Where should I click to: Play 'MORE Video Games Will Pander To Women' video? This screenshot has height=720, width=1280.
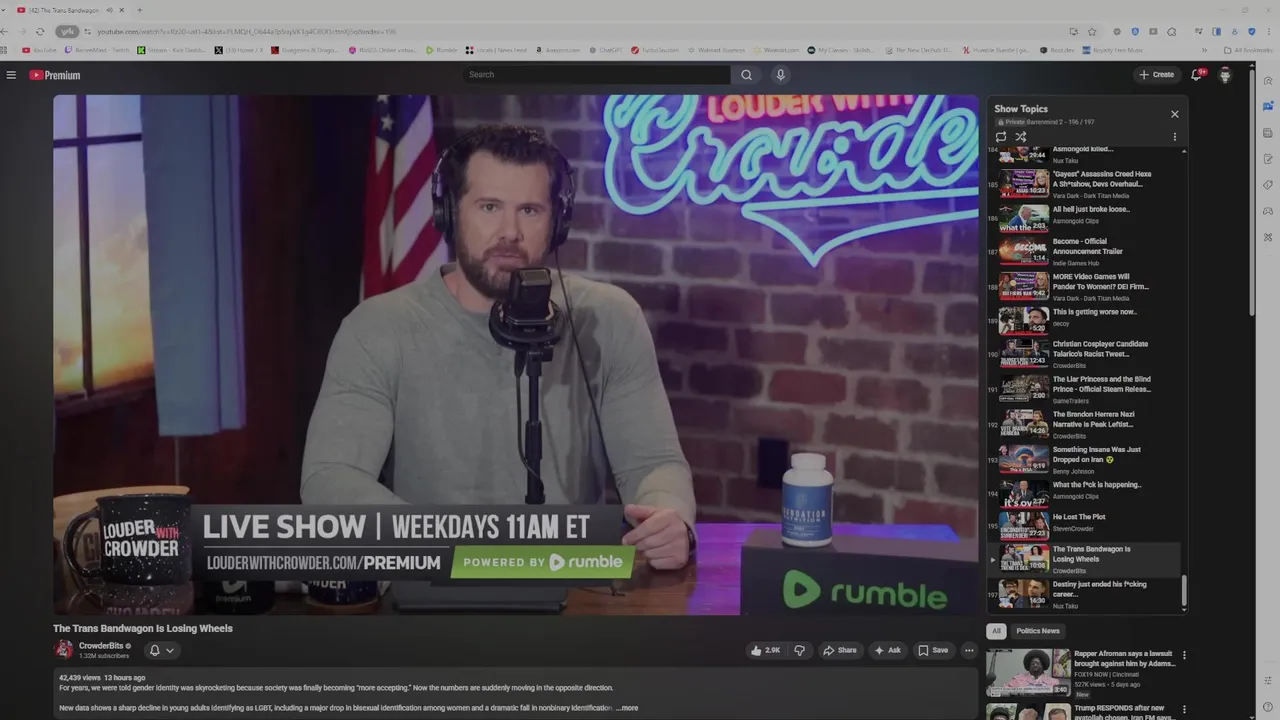tap(1085, 286)
